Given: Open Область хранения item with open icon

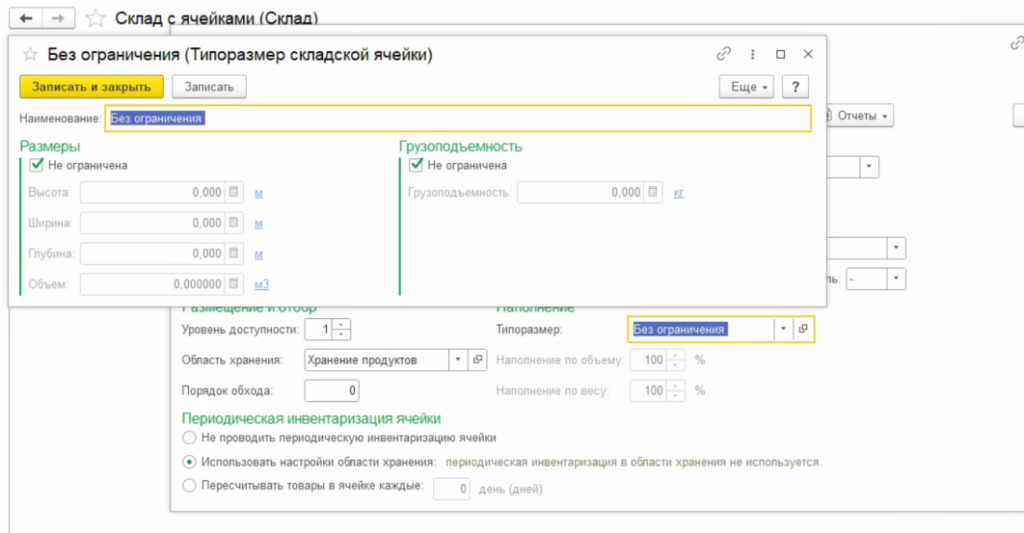Looking at the screenshot, I should [x=477, y=360].
